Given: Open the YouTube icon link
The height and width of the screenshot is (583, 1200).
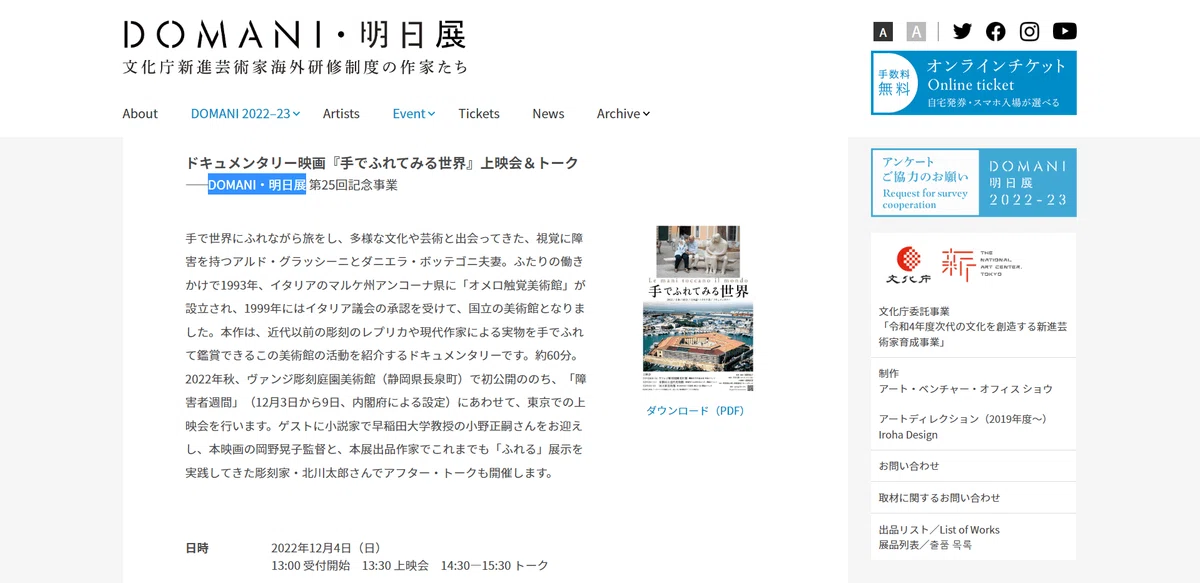Looking at the screenshot, I should [x=1064, y=31].
